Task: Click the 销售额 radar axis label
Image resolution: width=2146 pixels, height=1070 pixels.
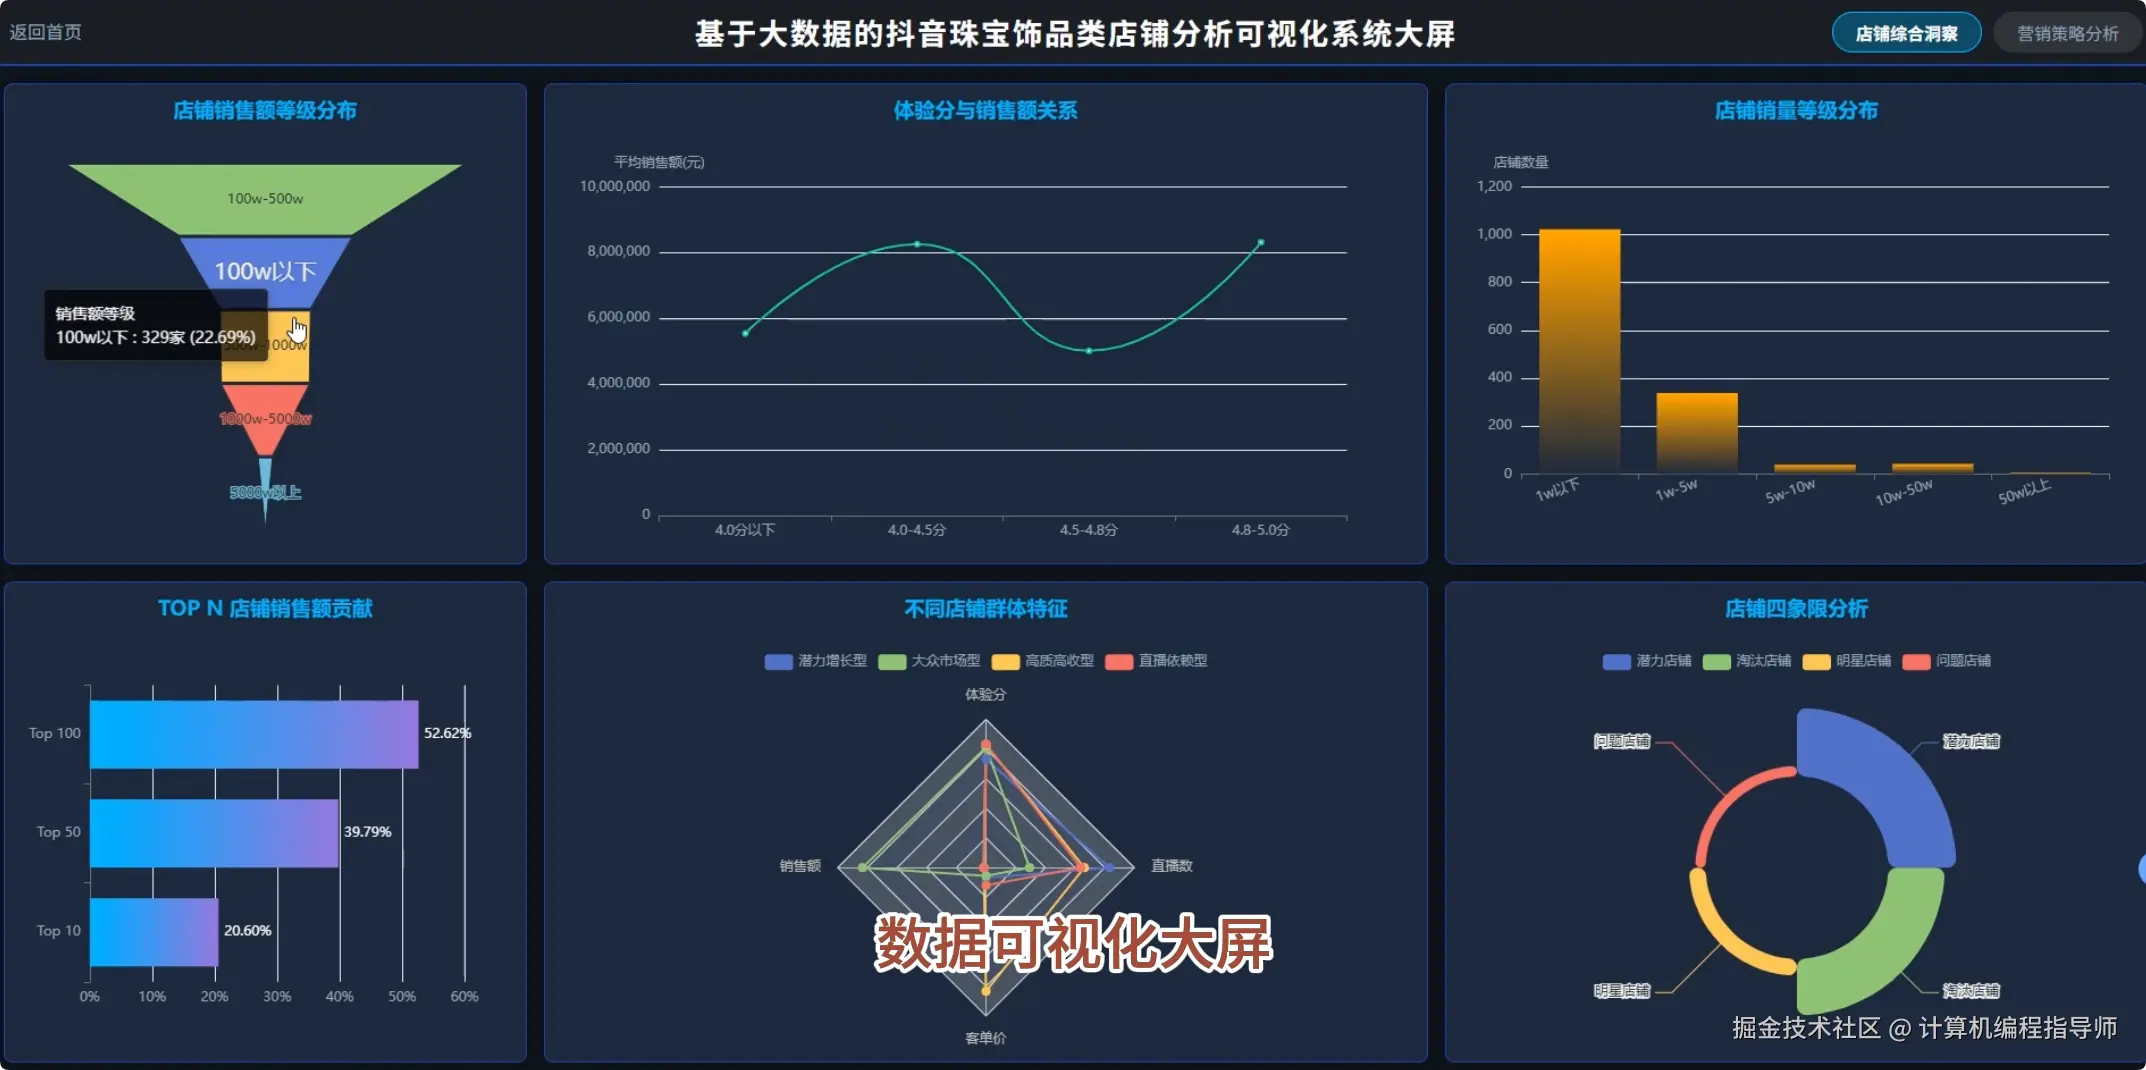Action: 800,866
